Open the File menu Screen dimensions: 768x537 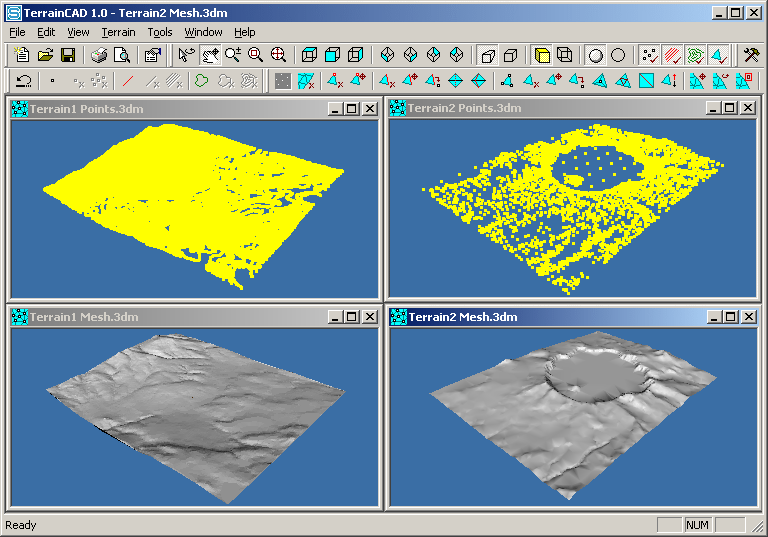coord(17,32)
